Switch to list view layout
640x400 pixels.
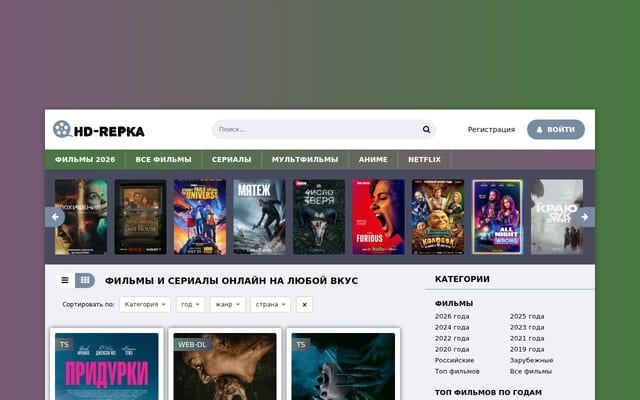pos(65,280)
